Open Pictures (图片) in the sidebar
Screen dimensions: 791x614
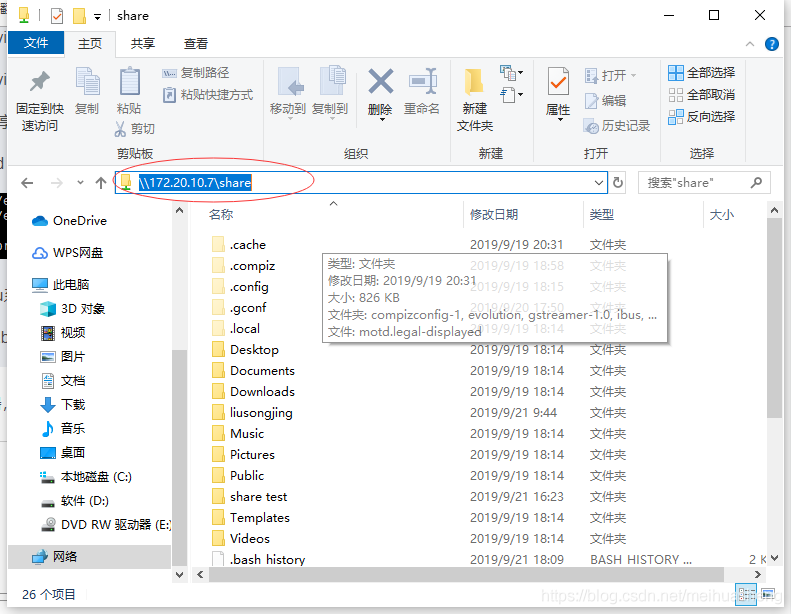click(63, 357)
